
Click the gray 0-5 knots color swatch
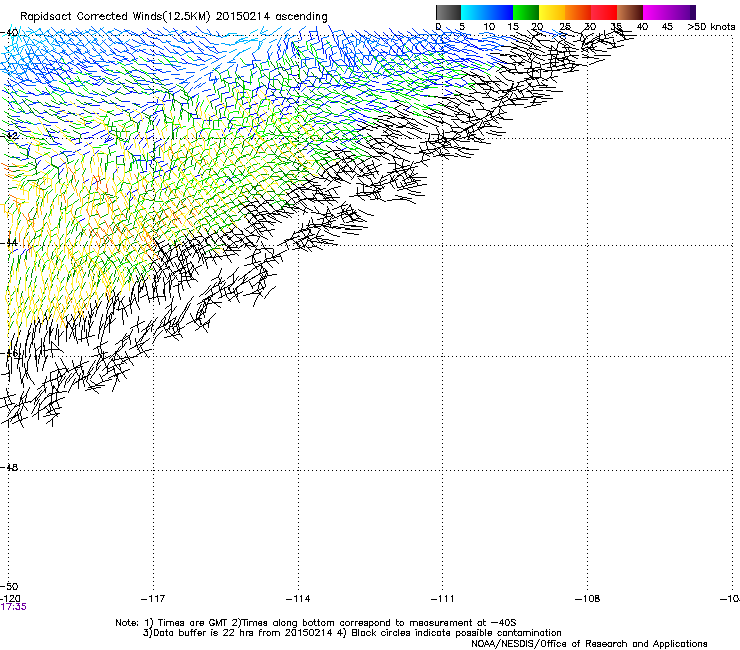[448, 12]
